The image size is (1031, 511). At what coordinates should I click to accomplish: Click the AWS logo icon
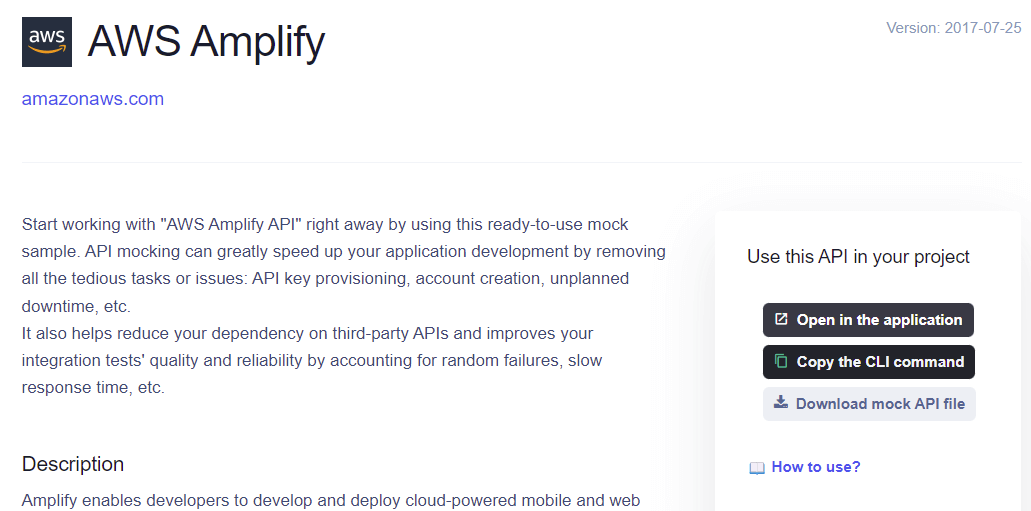click(x=47, y=42)
